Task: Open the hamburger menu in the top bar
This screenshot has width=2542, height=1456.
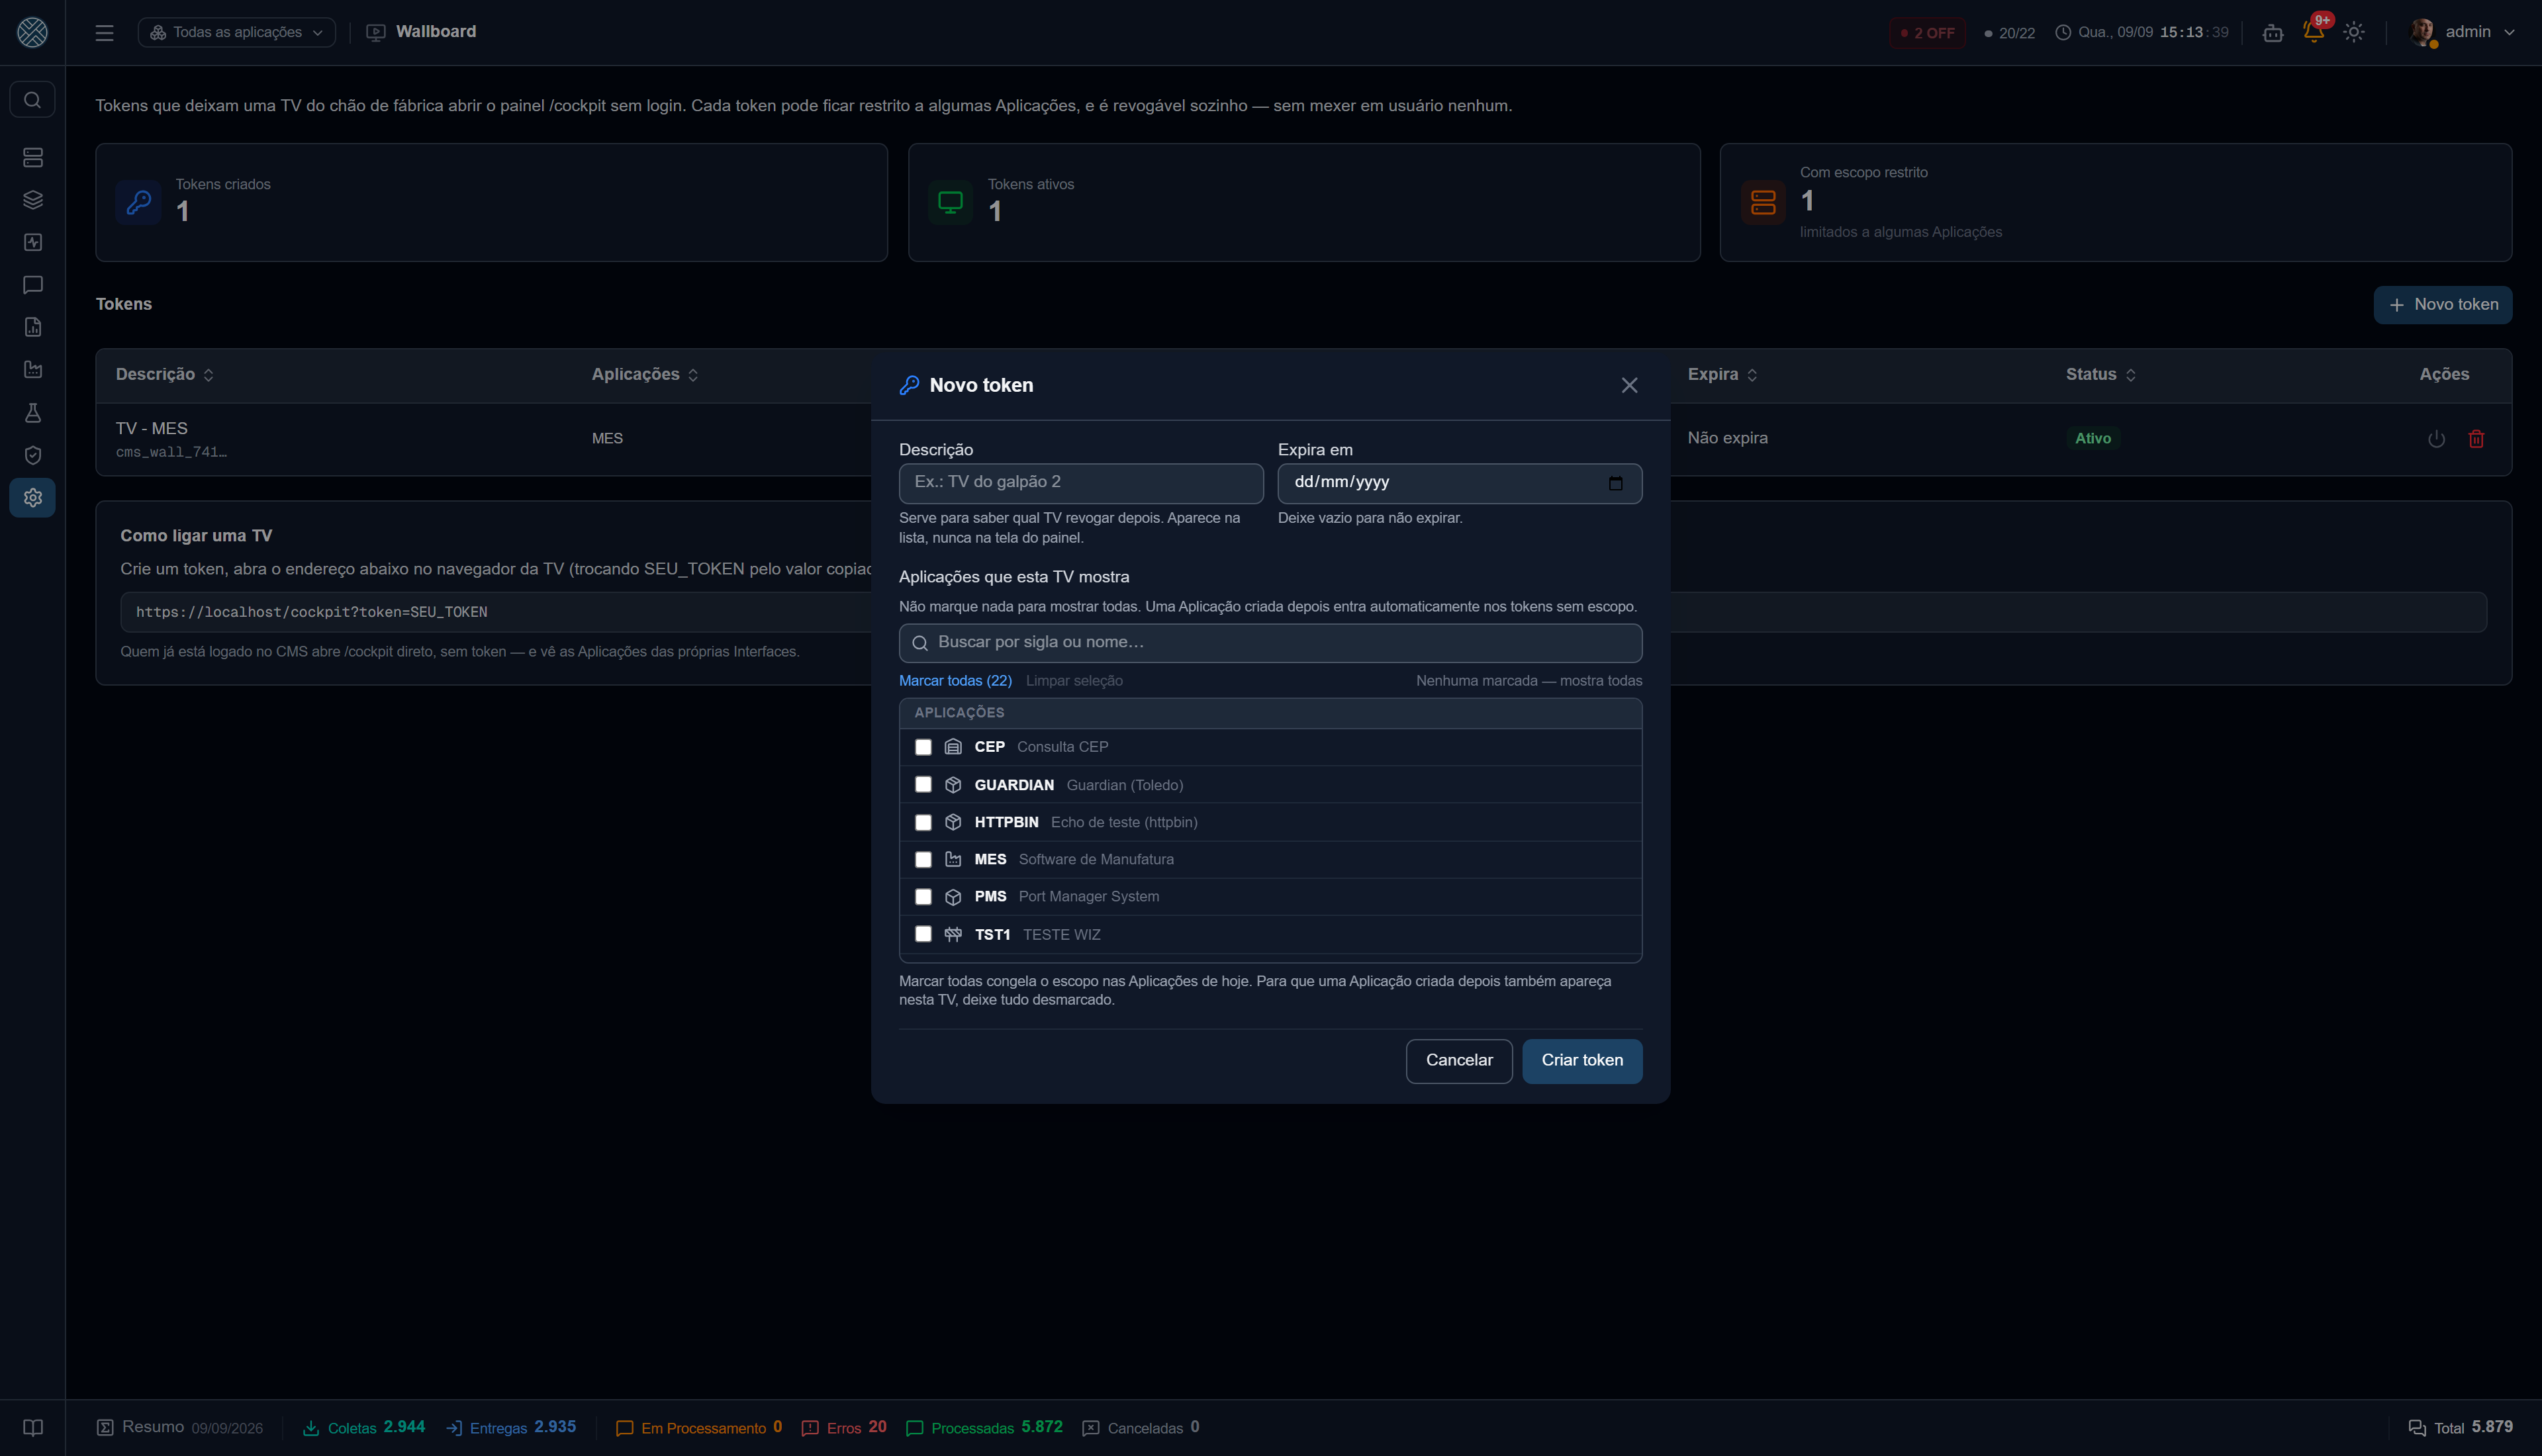Action: coord(104,32)
